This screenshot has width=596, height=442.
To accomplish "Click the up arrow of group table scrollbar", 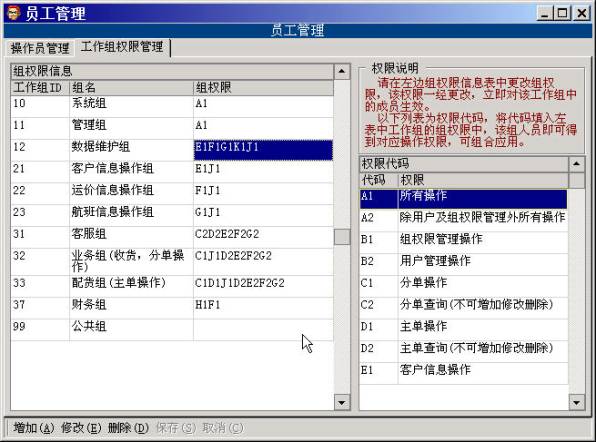I will tap(342, 71).
